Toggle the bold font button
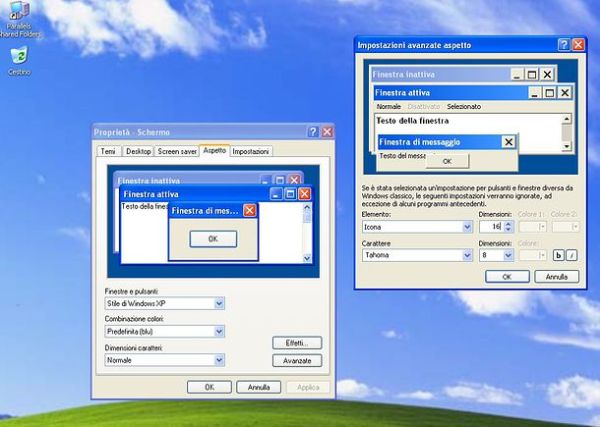Viewport: 600px width, 427px height. tap(559, 255)
